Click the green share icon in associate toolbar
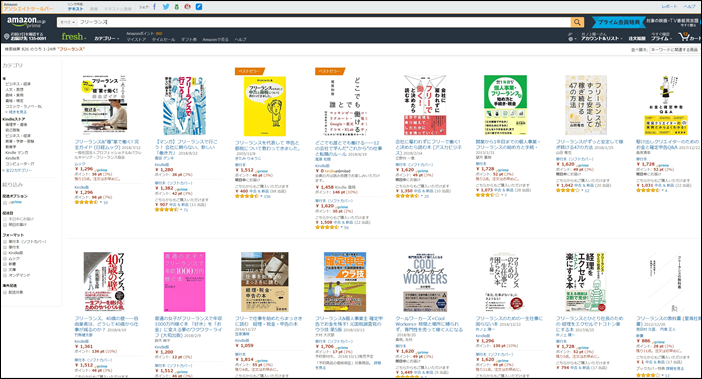 (x=177, y=7)
